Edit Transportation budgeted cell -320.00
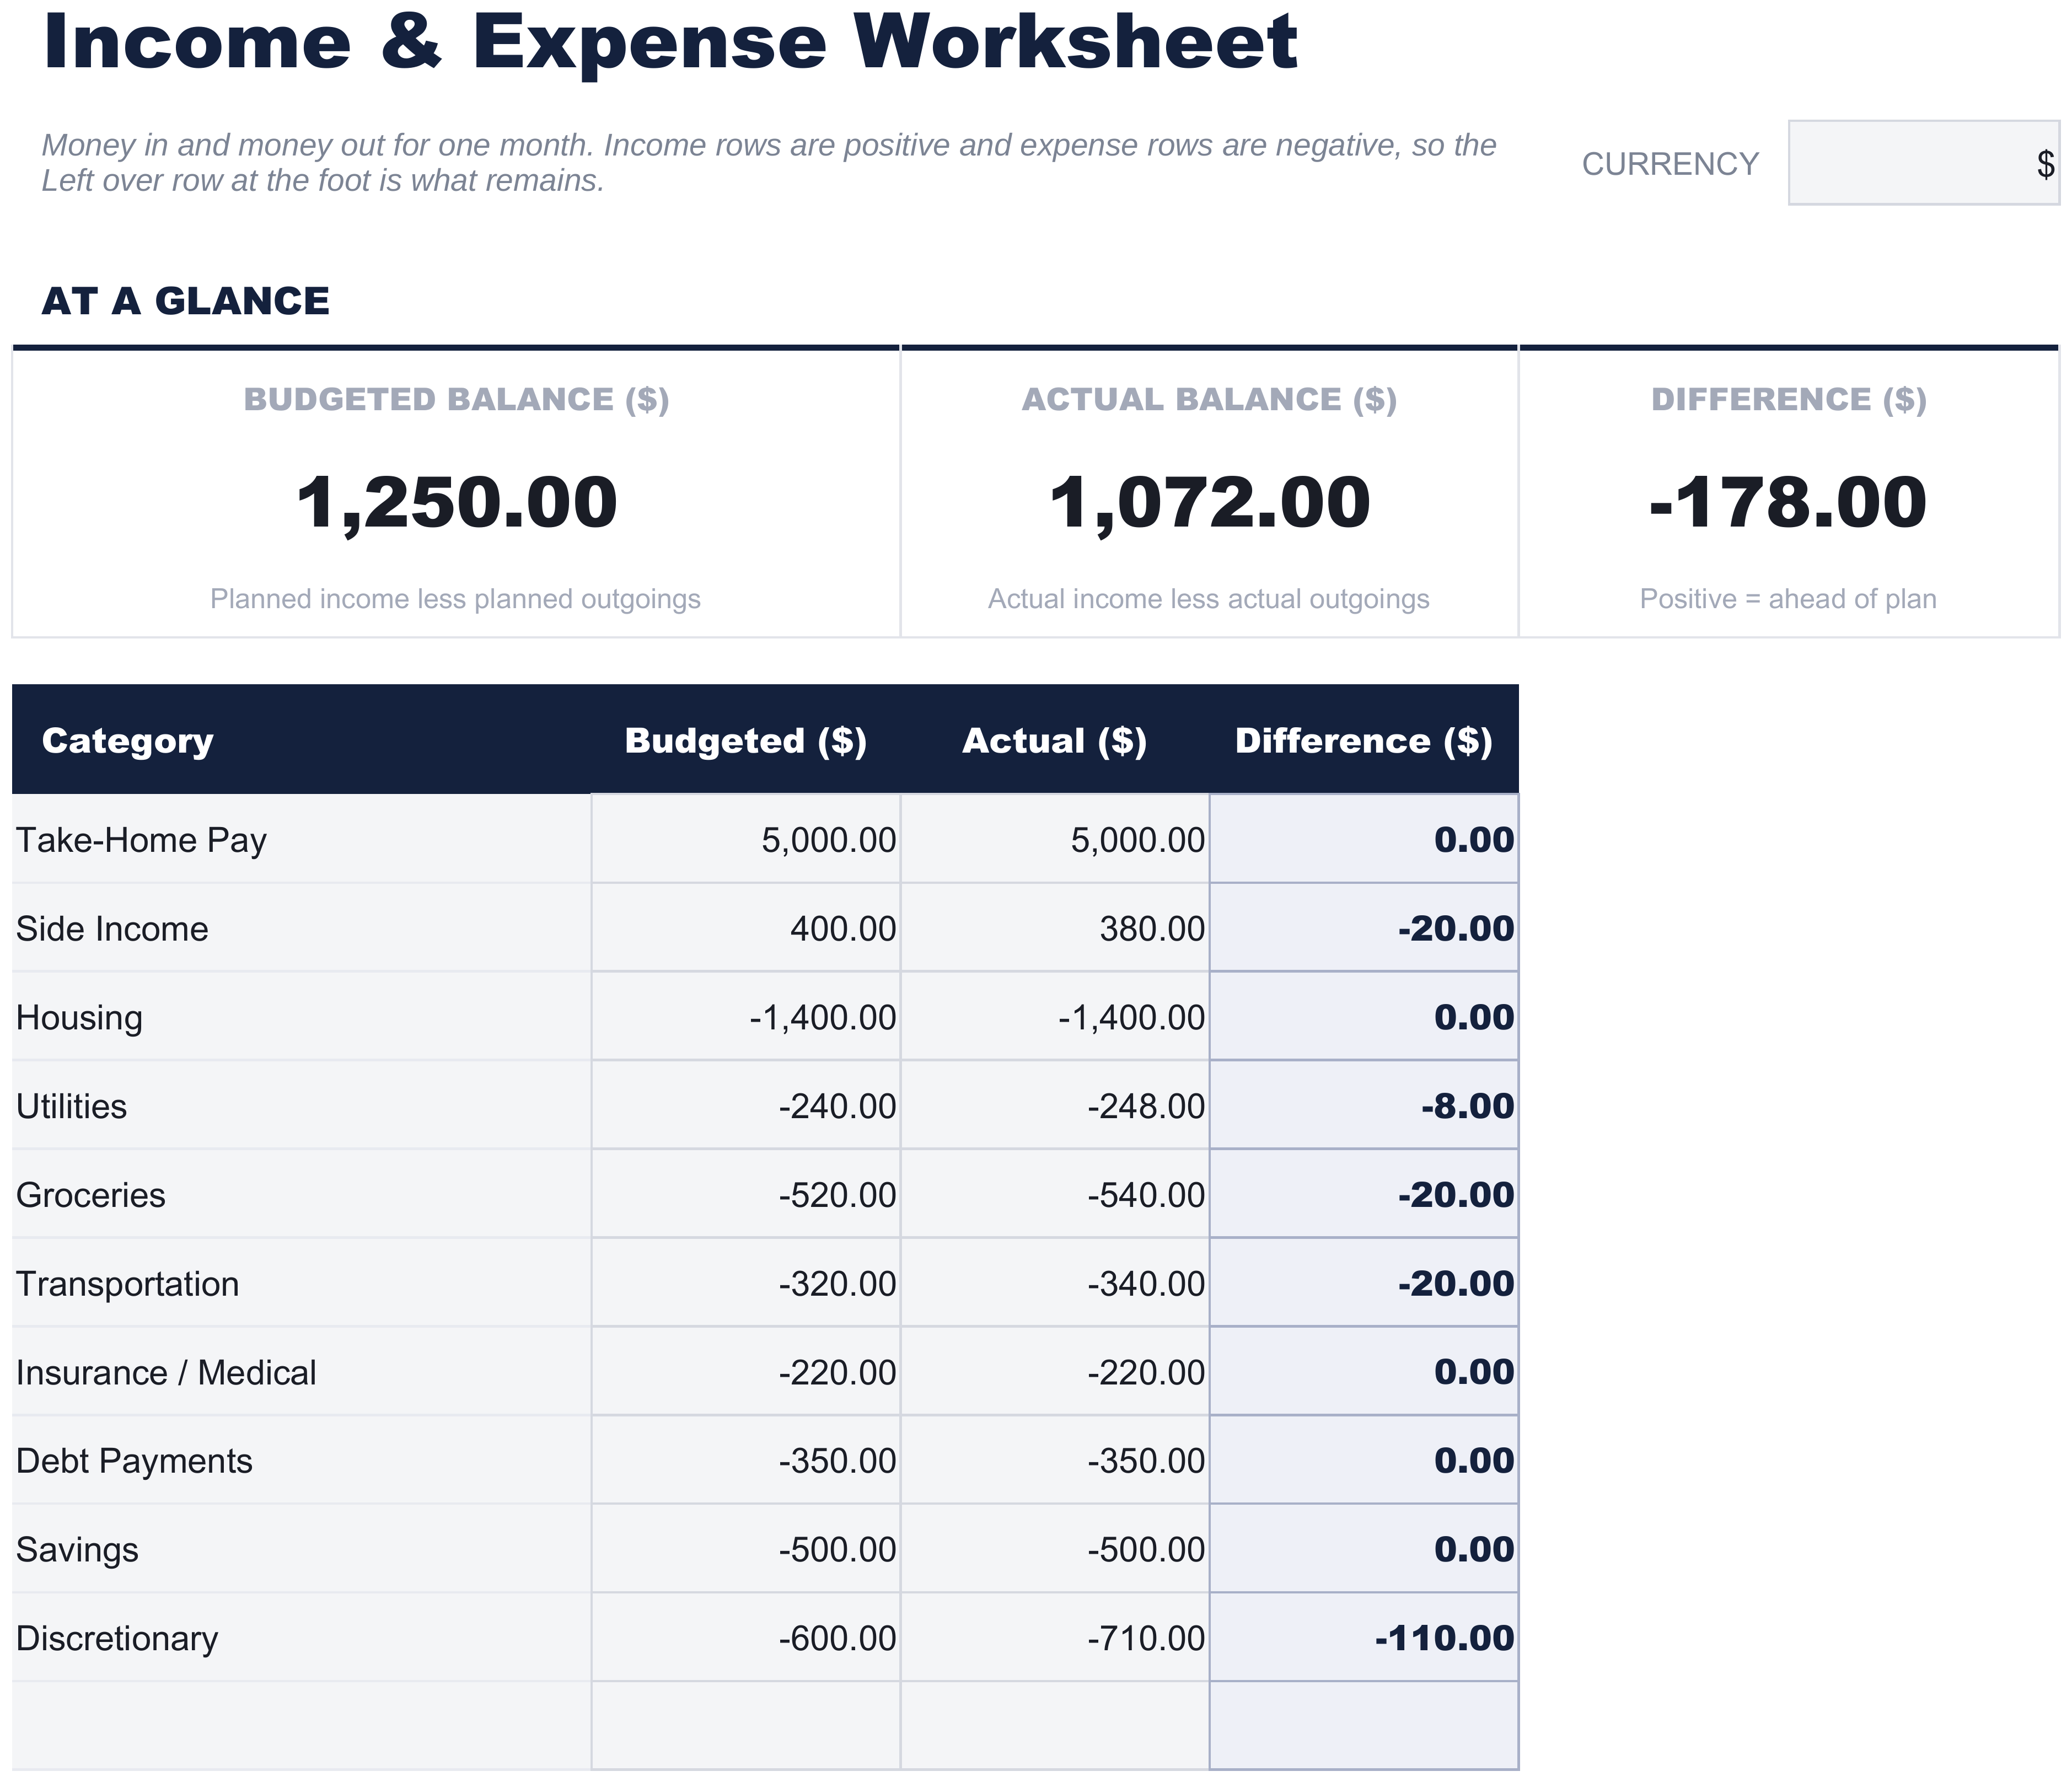 pyautogui.click(x=746, y=1283)
